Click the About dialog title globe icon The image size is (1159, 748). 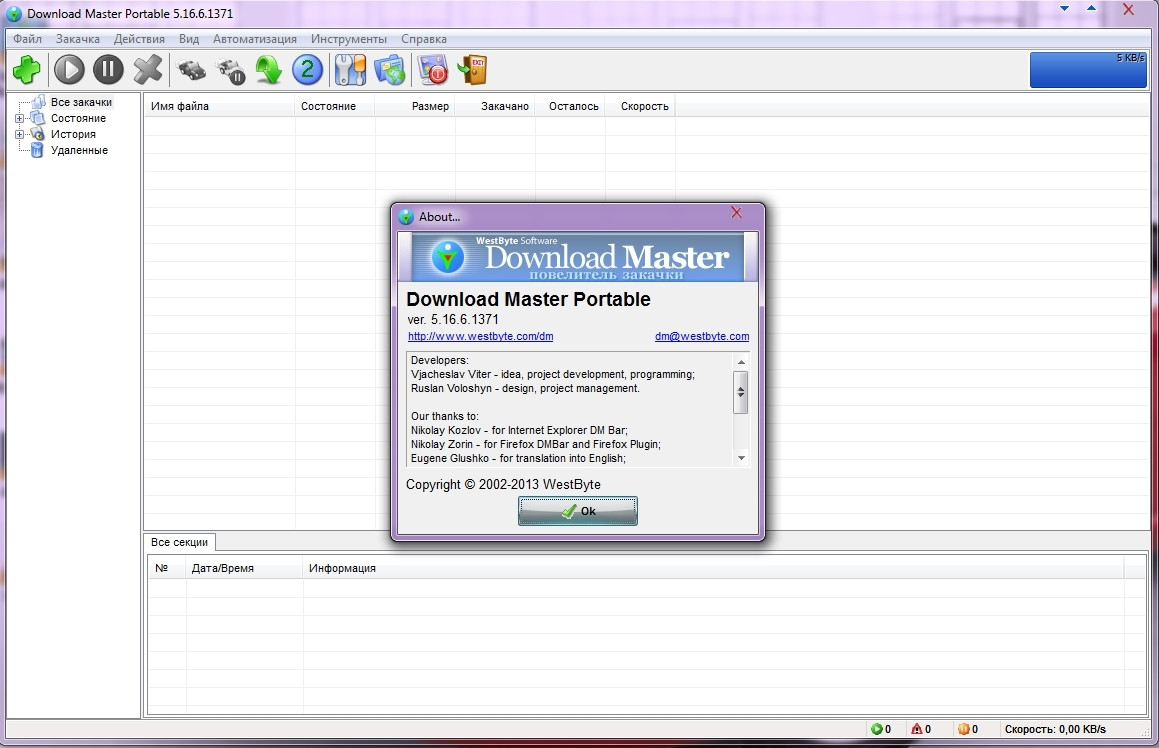click(406, 217)
